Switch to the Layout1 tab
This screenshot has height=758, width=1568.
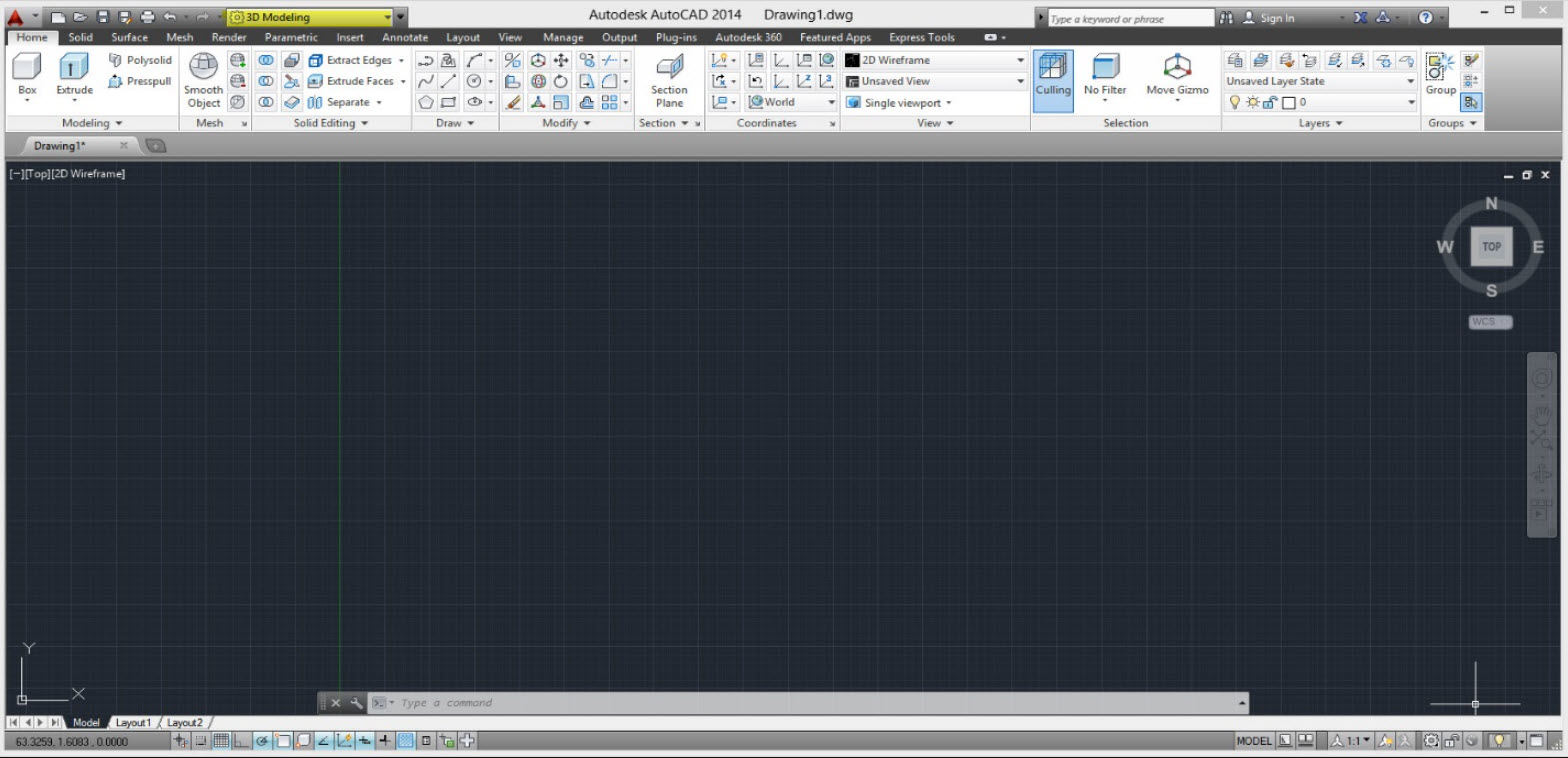tap(133, 722)
